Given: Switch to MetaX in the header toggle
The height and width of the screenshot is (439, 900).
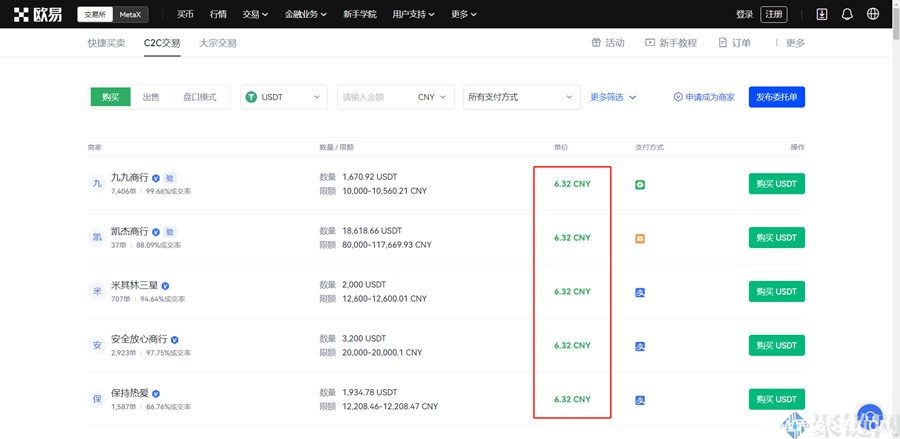Looking at the screenshot, I should pos(129,15).
